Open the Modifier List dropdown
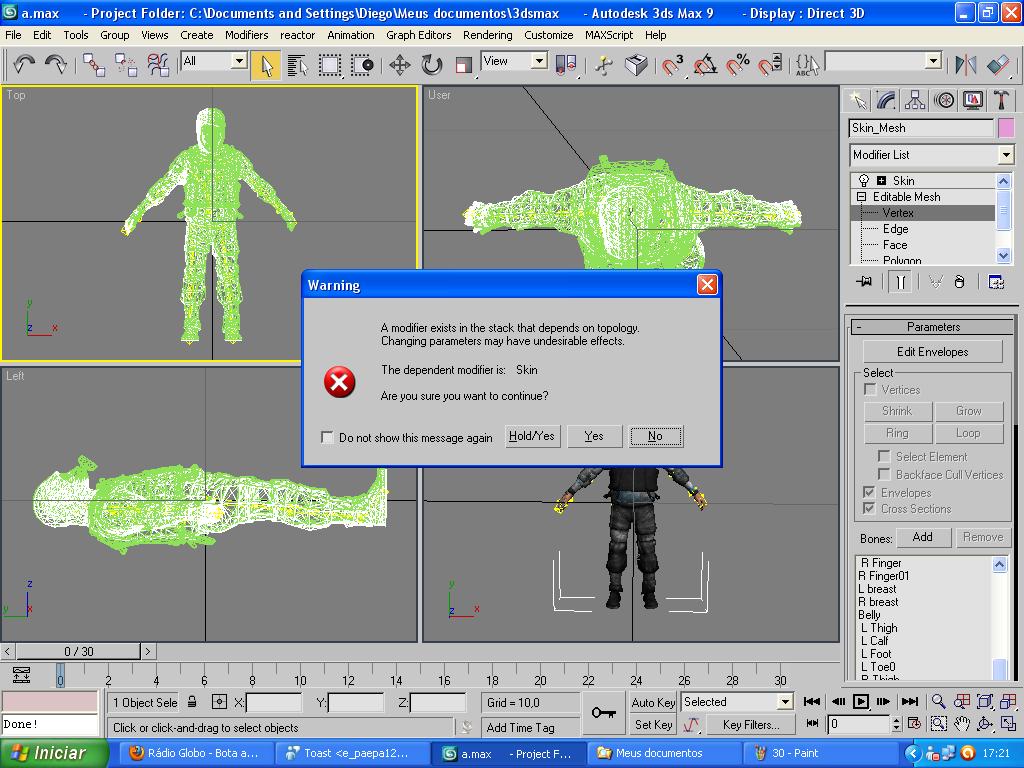Image resolution: width=1024 pixels, height=768 pixels. [1006, 155]
